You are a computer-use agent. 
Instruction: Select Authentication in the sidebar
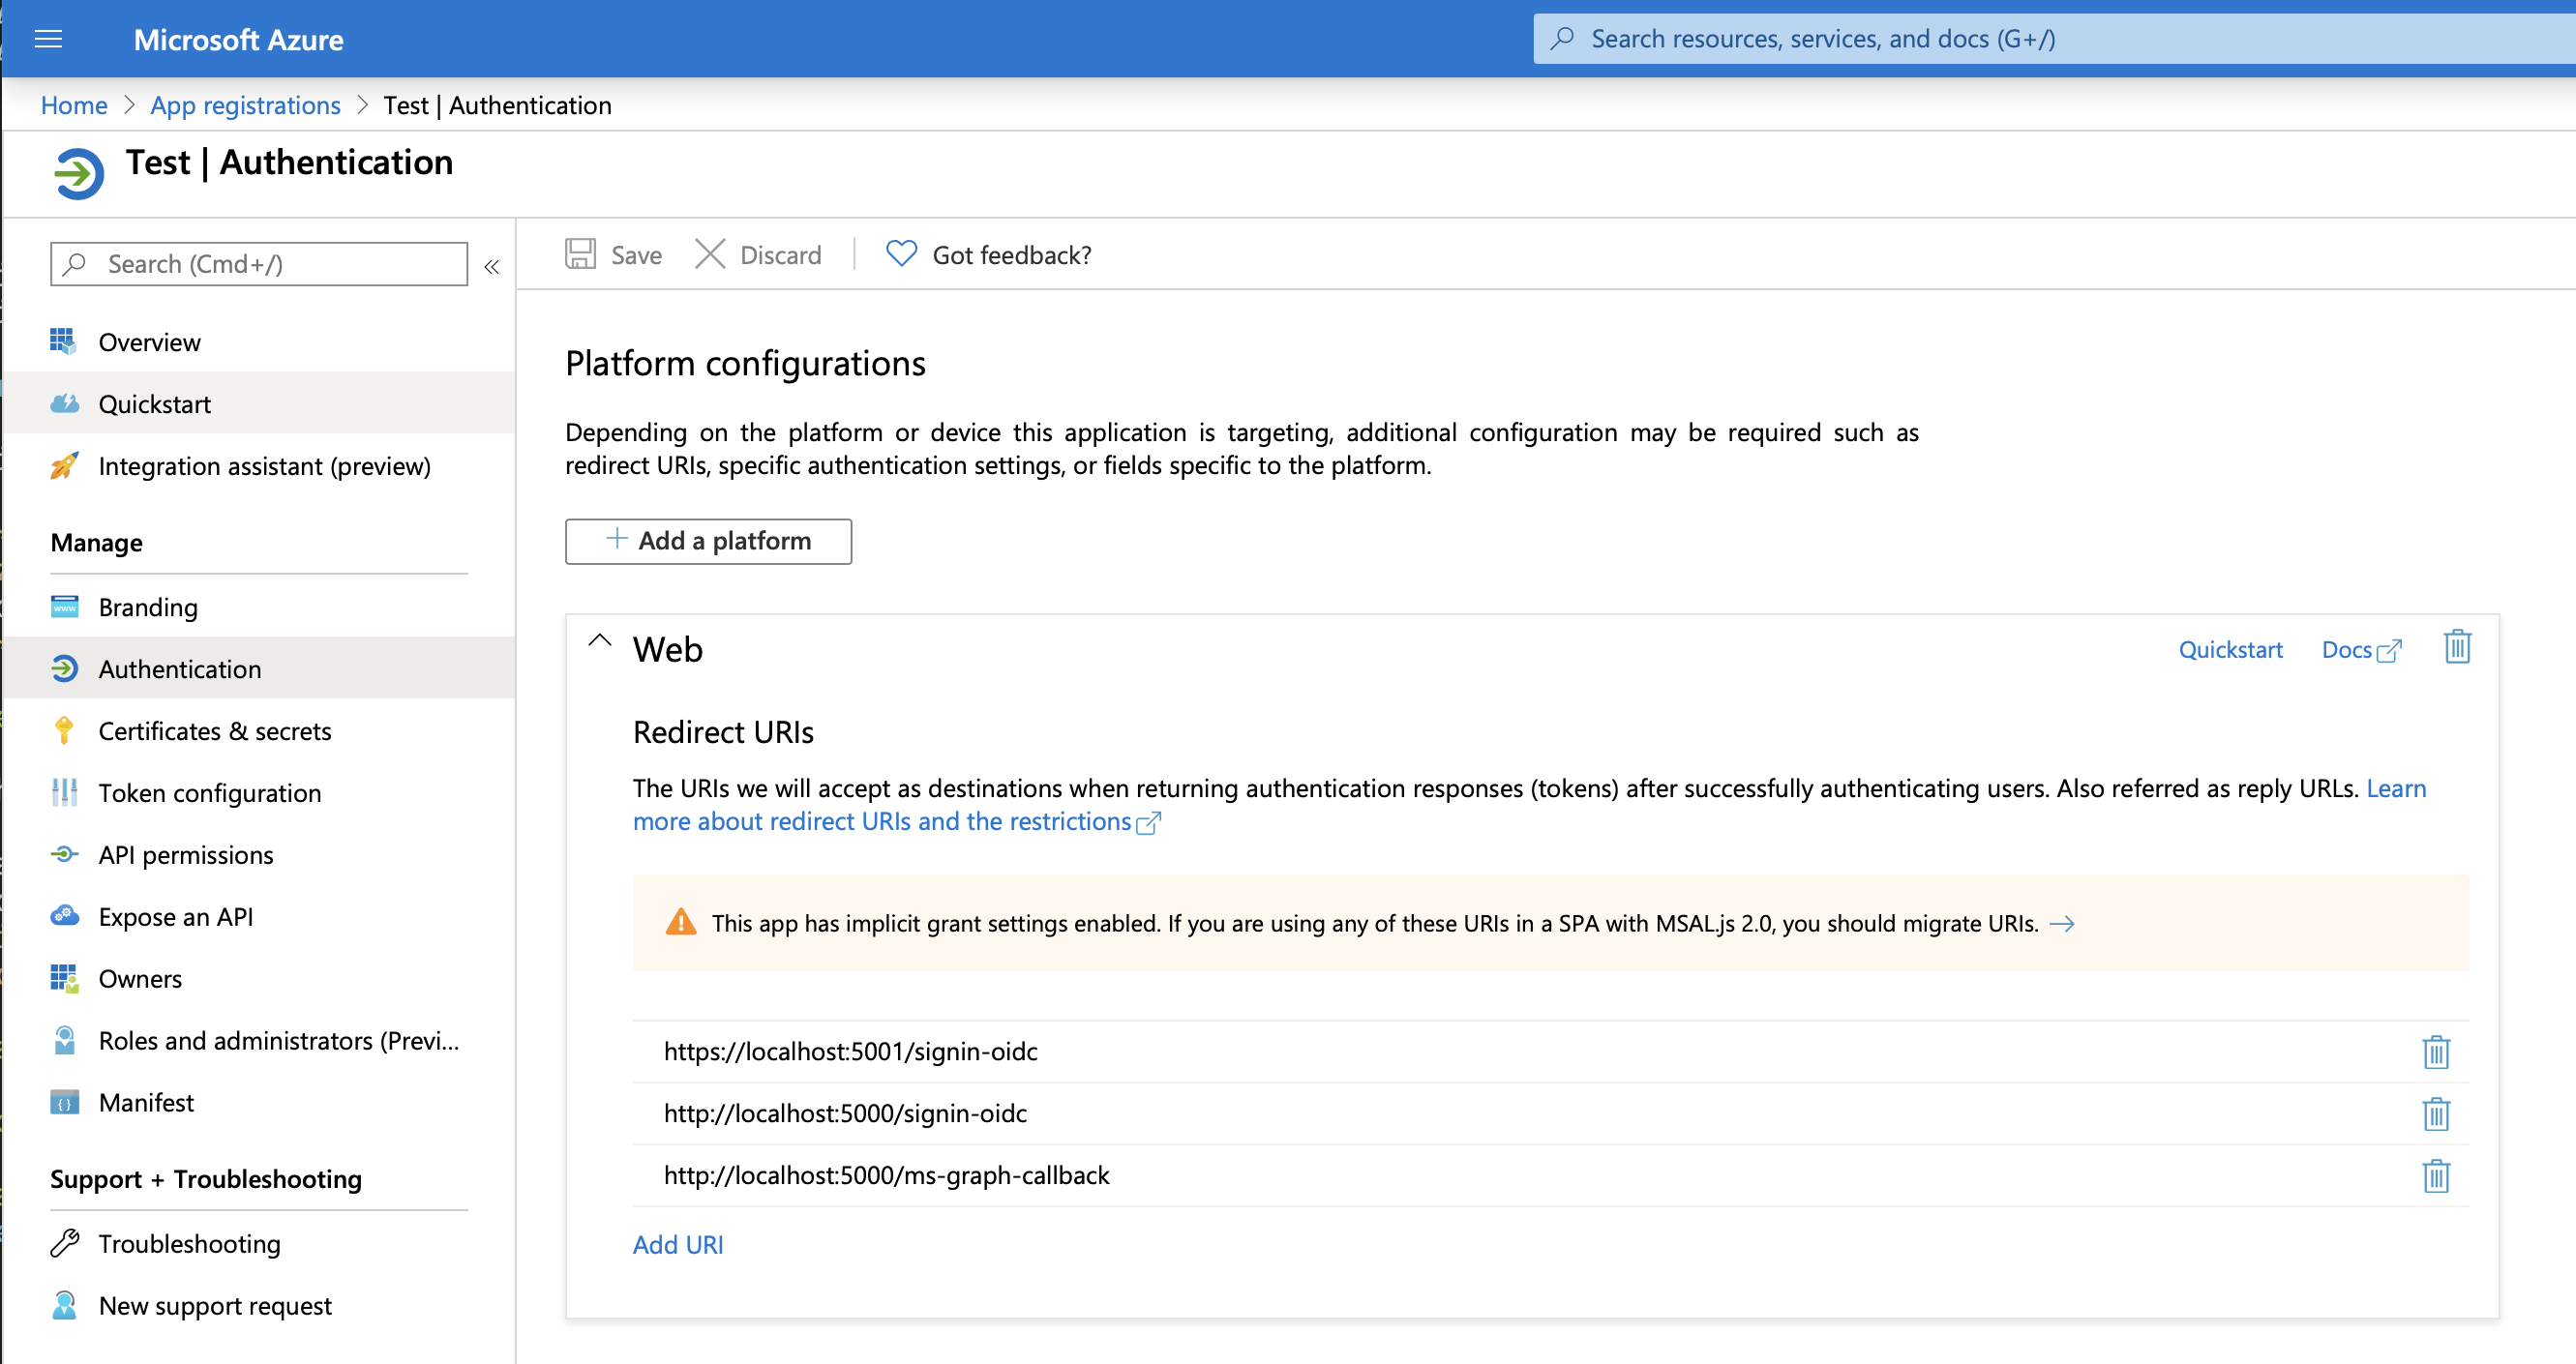coord(258,669)
